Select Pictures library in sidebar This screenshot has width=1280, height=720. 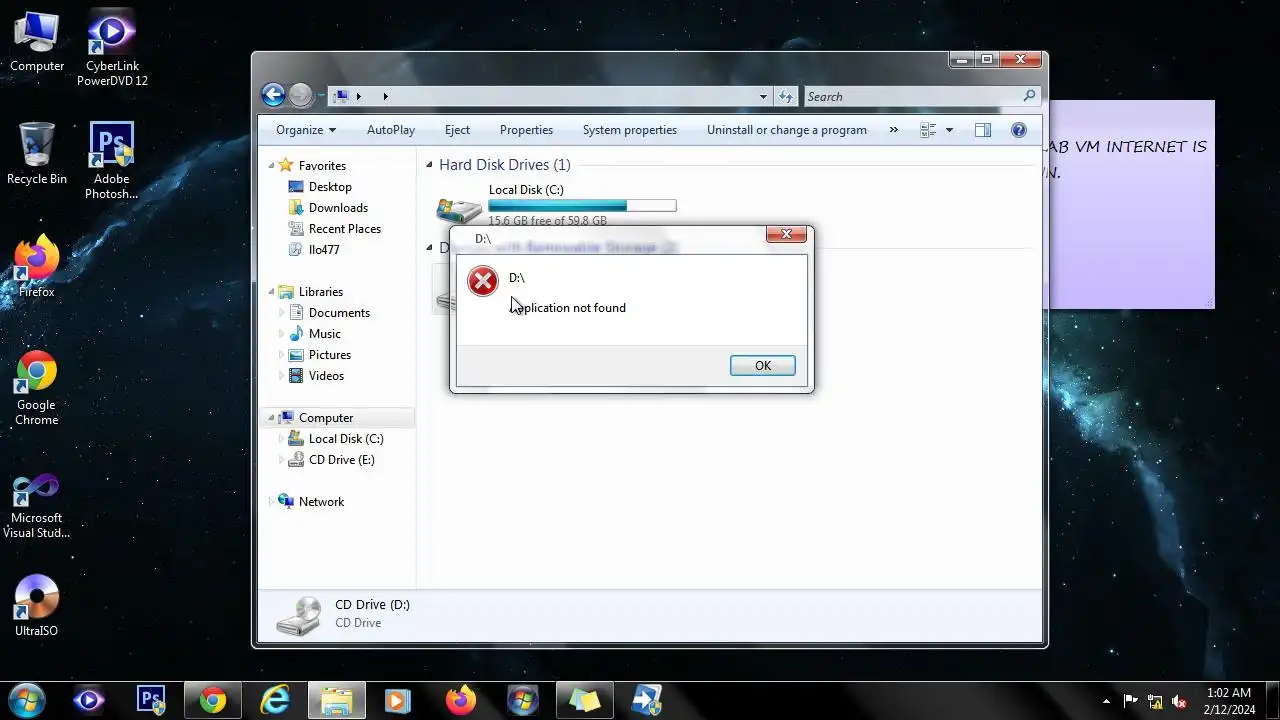pyautogui.click(x=329, y=355)
